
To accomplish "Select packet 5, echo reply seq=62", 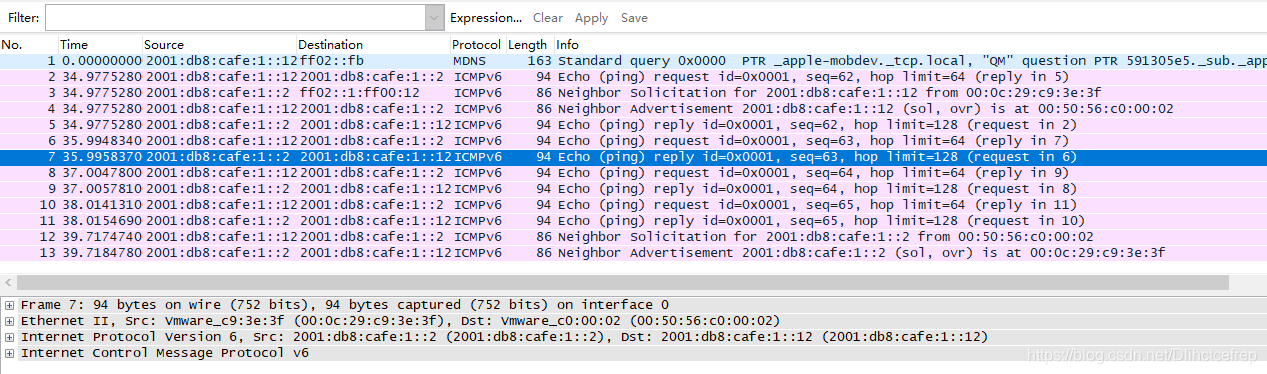I will coord(633,125).
